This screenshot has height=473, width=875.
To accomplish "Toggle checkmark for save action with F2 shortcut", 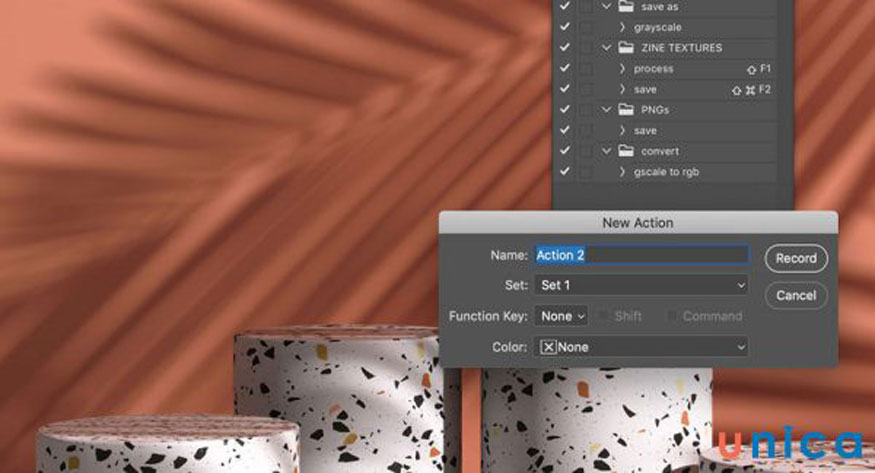I will pos(565,89).
